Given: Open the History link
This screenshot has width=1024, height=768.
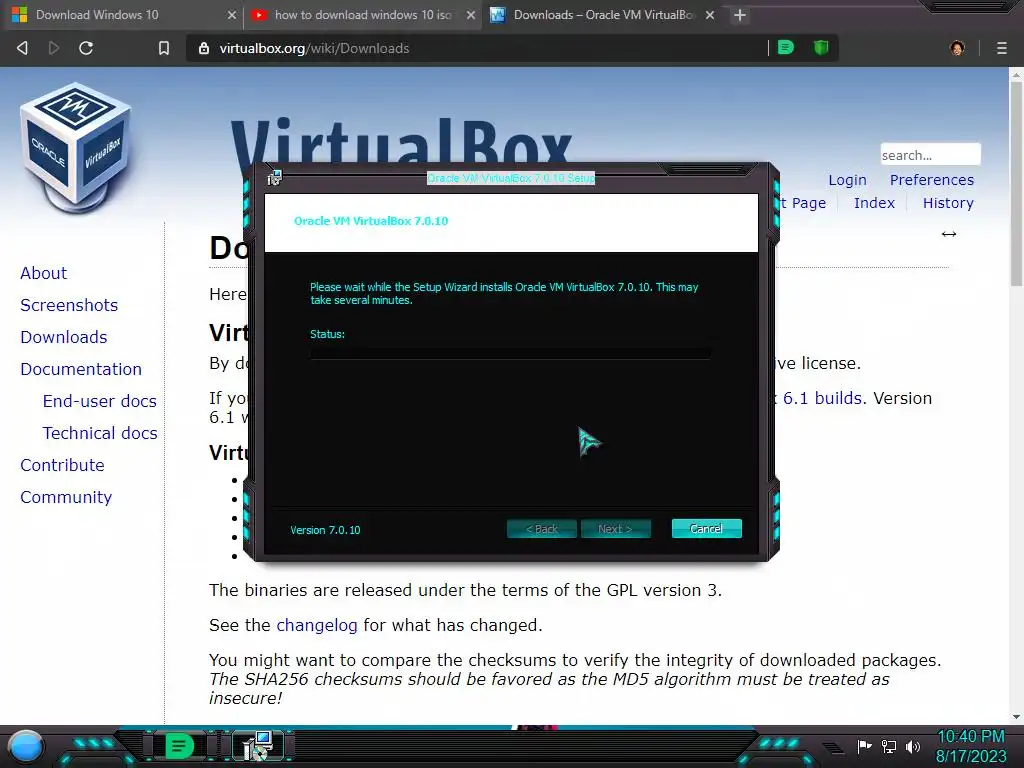Looking at the screenshot, I should (948, 202).
